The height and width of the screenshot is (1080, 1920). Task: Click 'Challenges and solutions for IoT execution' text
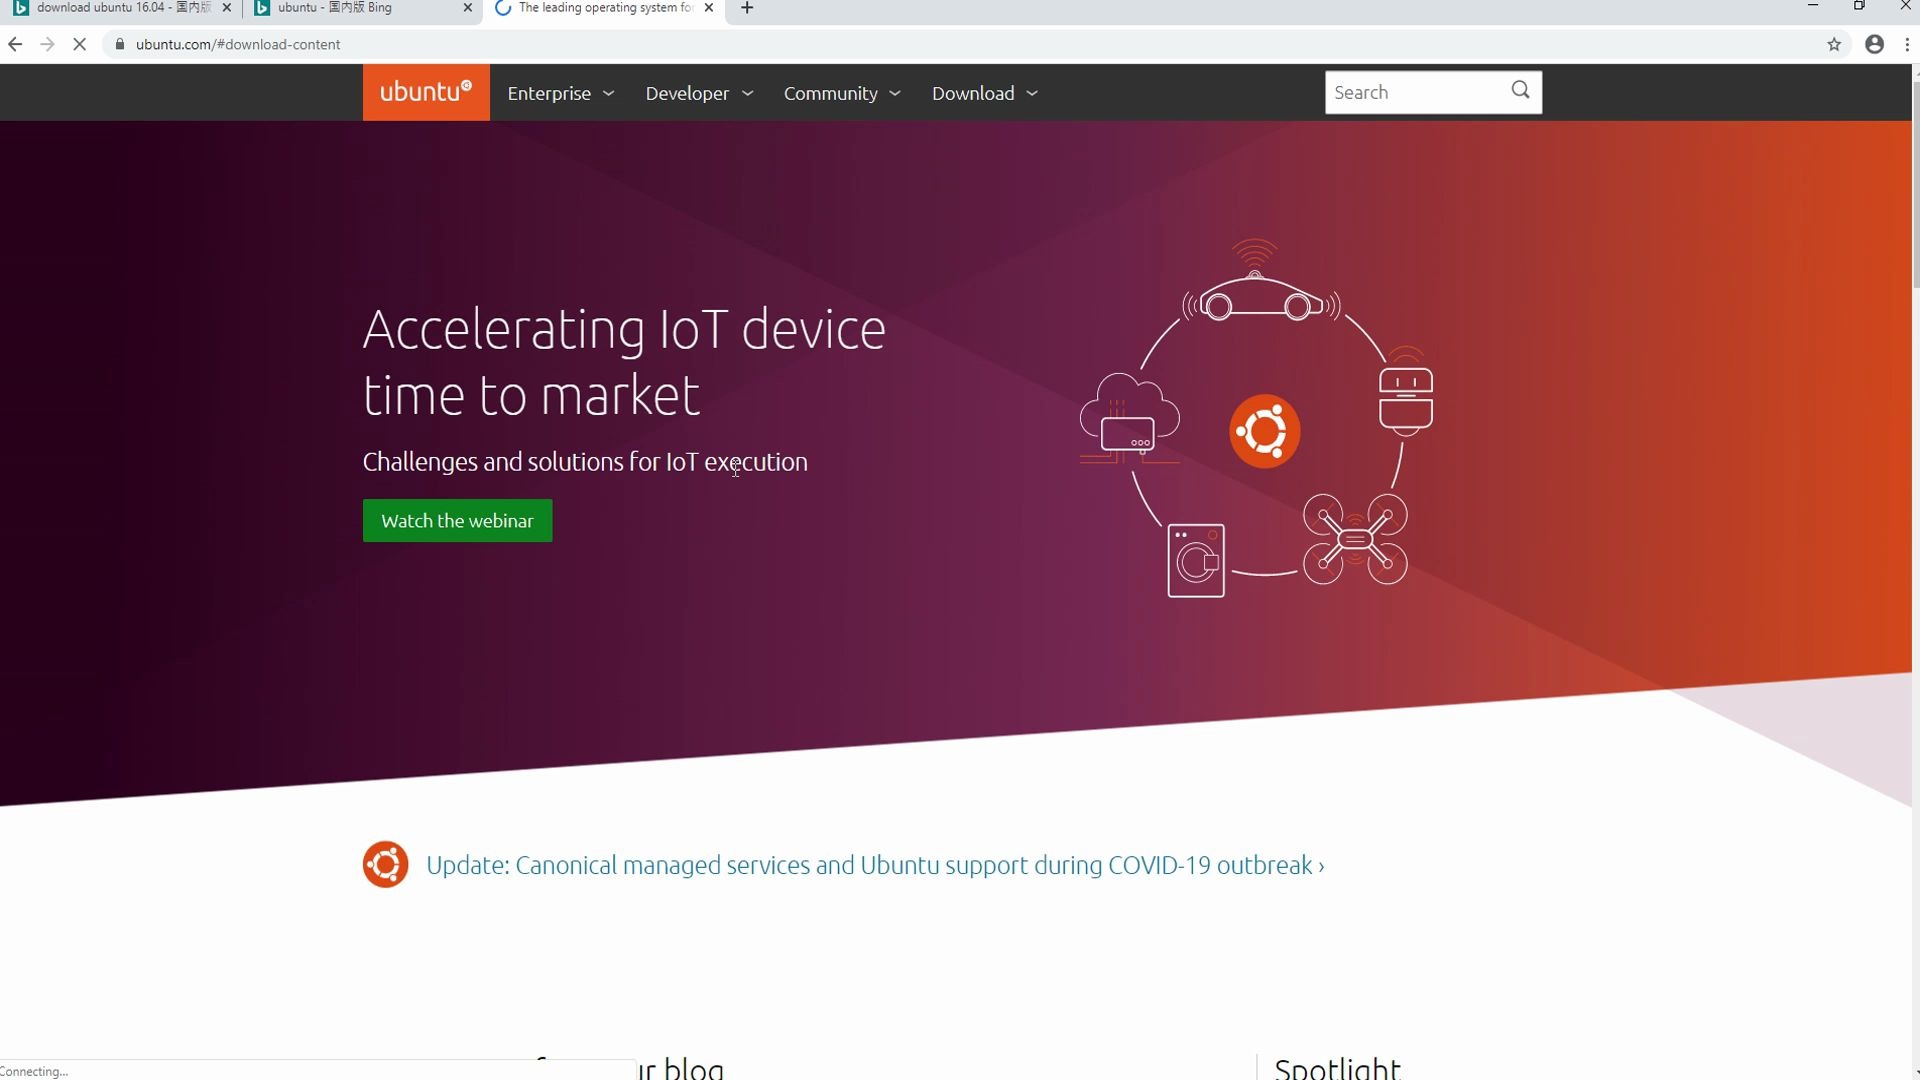(585, 462)
